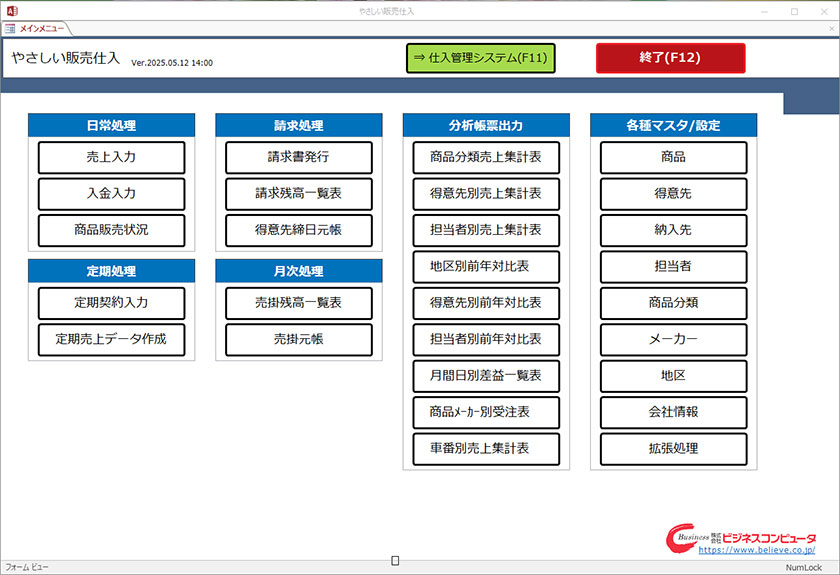
Task: Click the ビジネスコンピュータ company logo
Action: click(x=741, y=538)
